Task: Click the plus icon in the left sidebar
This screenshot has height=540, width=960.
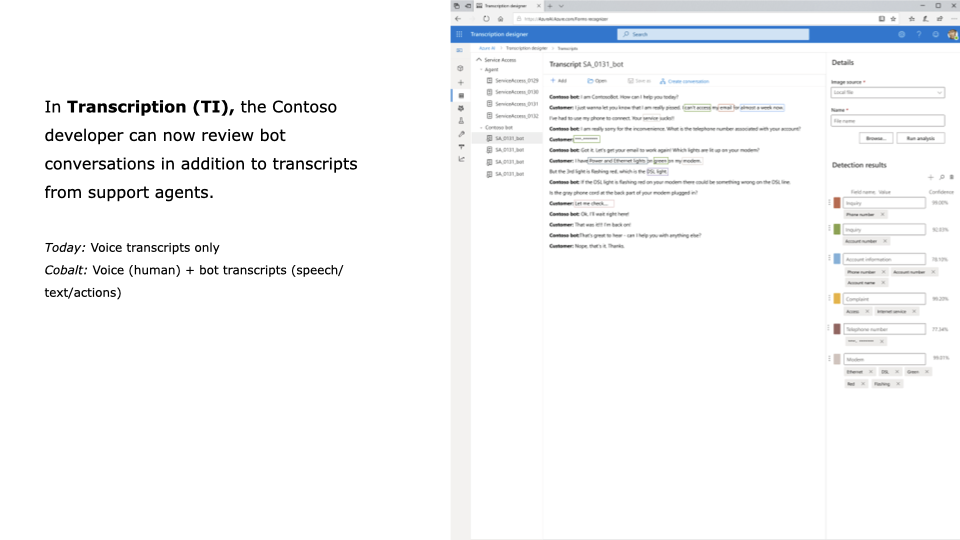Action: pos(461,82)
